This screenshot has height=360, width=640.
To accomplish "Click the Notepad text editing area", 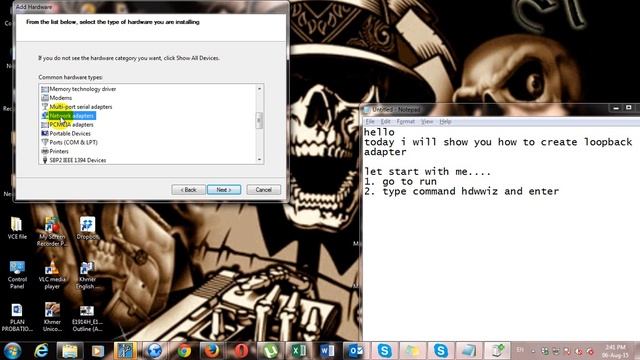I will (x=501, y=233).
